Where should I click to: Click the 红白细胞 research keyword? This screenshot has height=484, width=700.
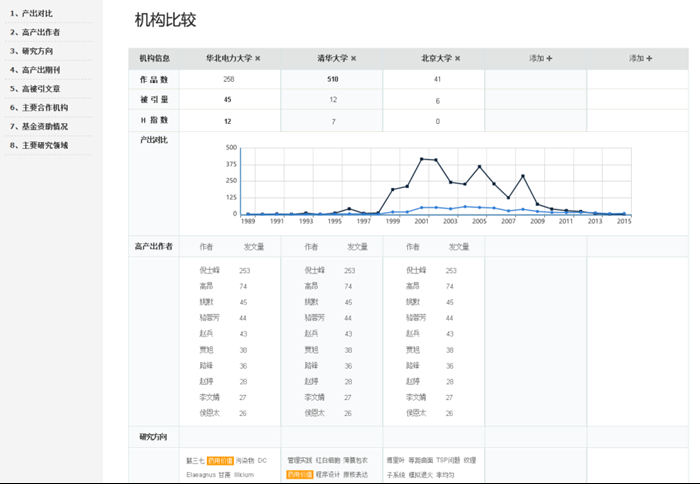tap(328, 460)
